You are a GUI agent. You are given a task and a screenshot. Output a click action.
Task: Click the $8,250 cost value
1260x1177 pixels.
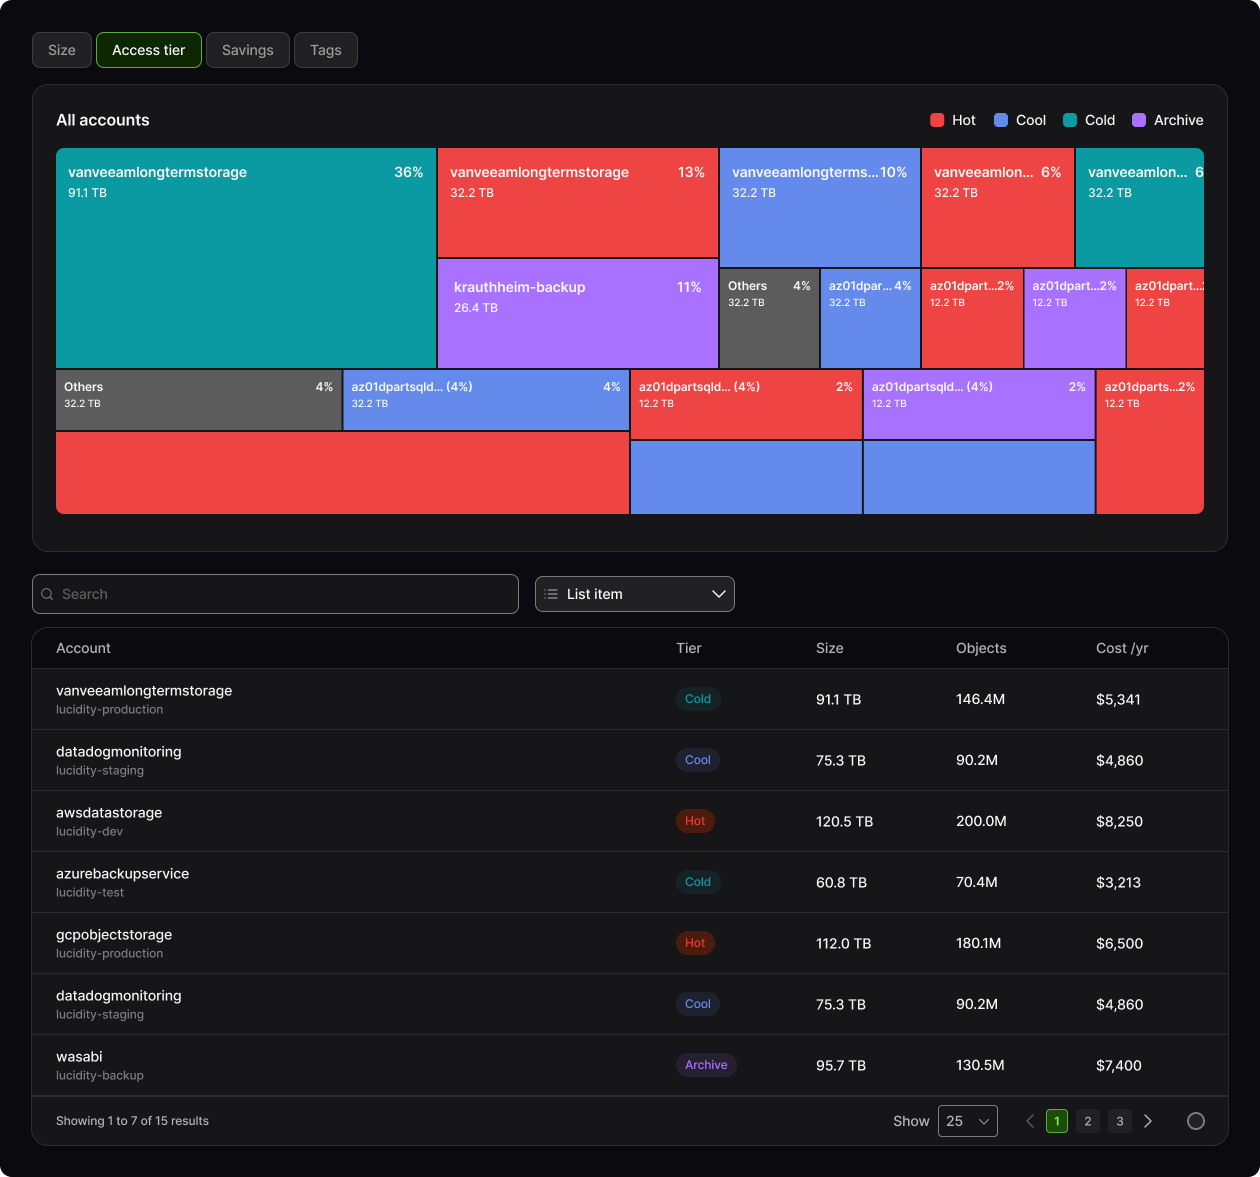pos(1119,821)
